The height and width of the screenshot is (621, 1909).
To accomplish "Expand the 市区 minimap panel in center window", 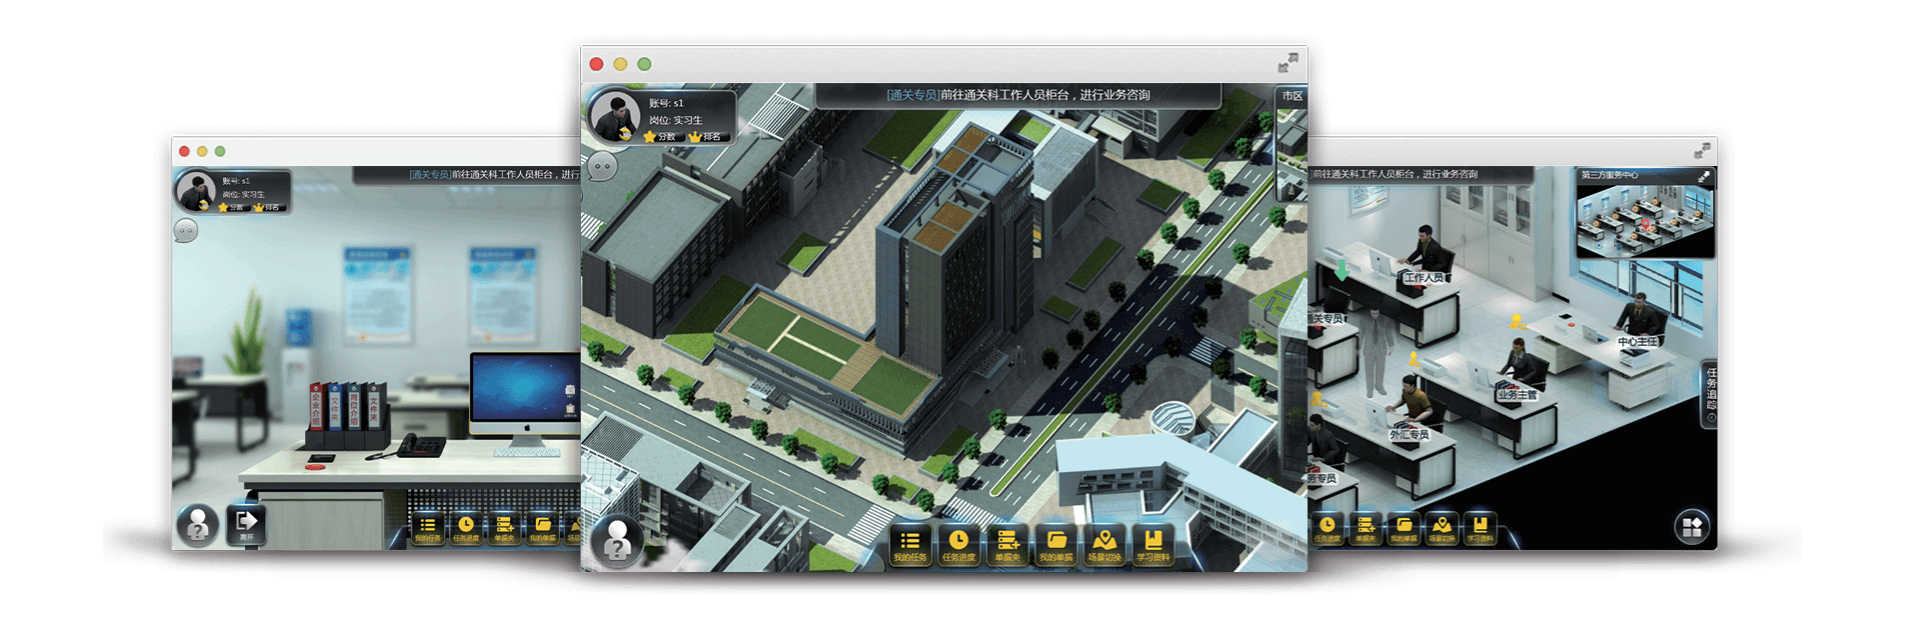I will (1292, 96).
